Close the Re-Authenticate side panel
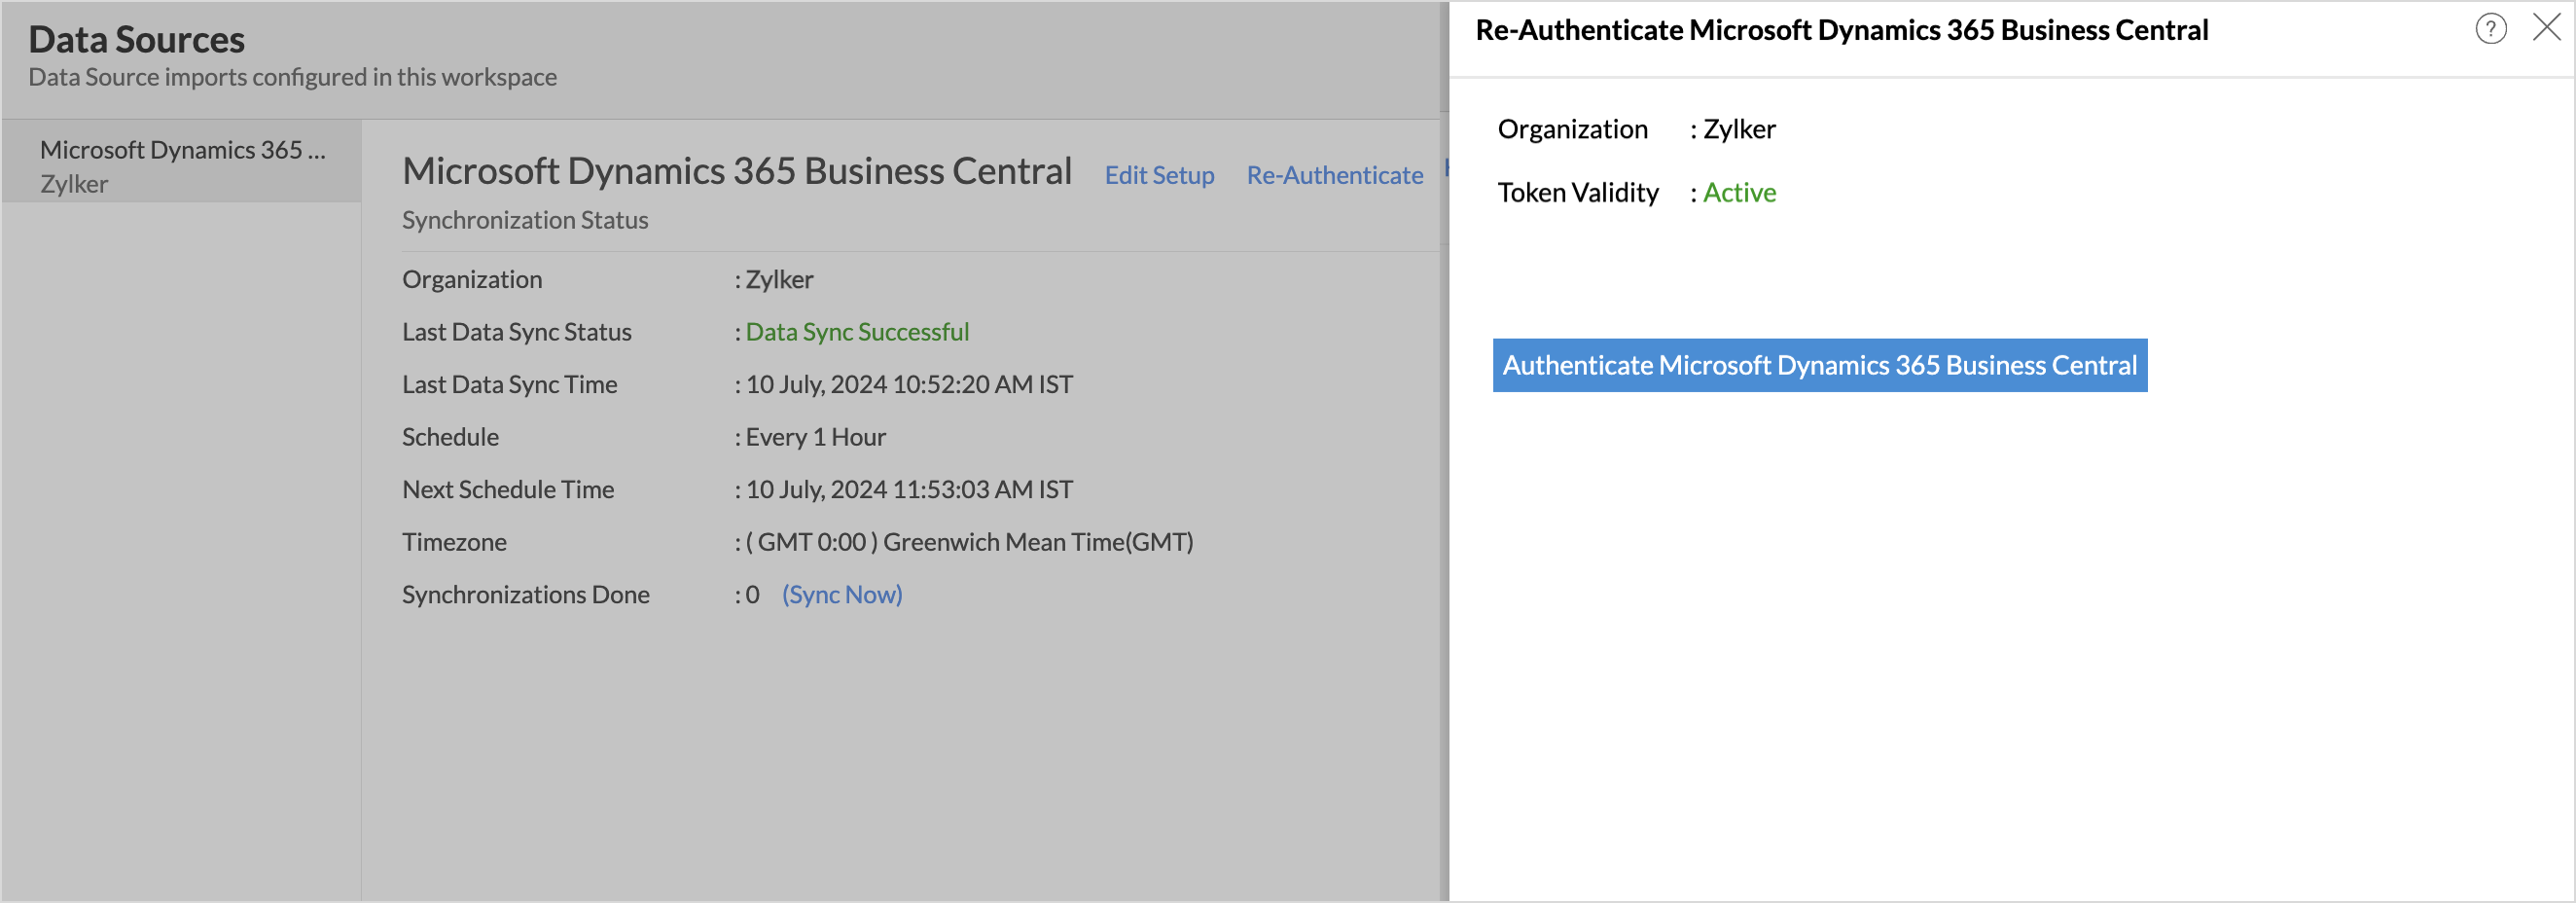2576x903 pixels. pos(2546,27)
